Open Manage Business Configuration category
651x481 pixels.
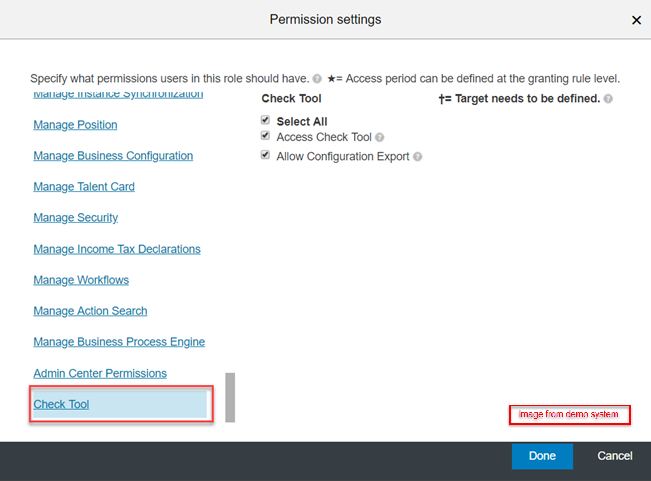point(113,156)
